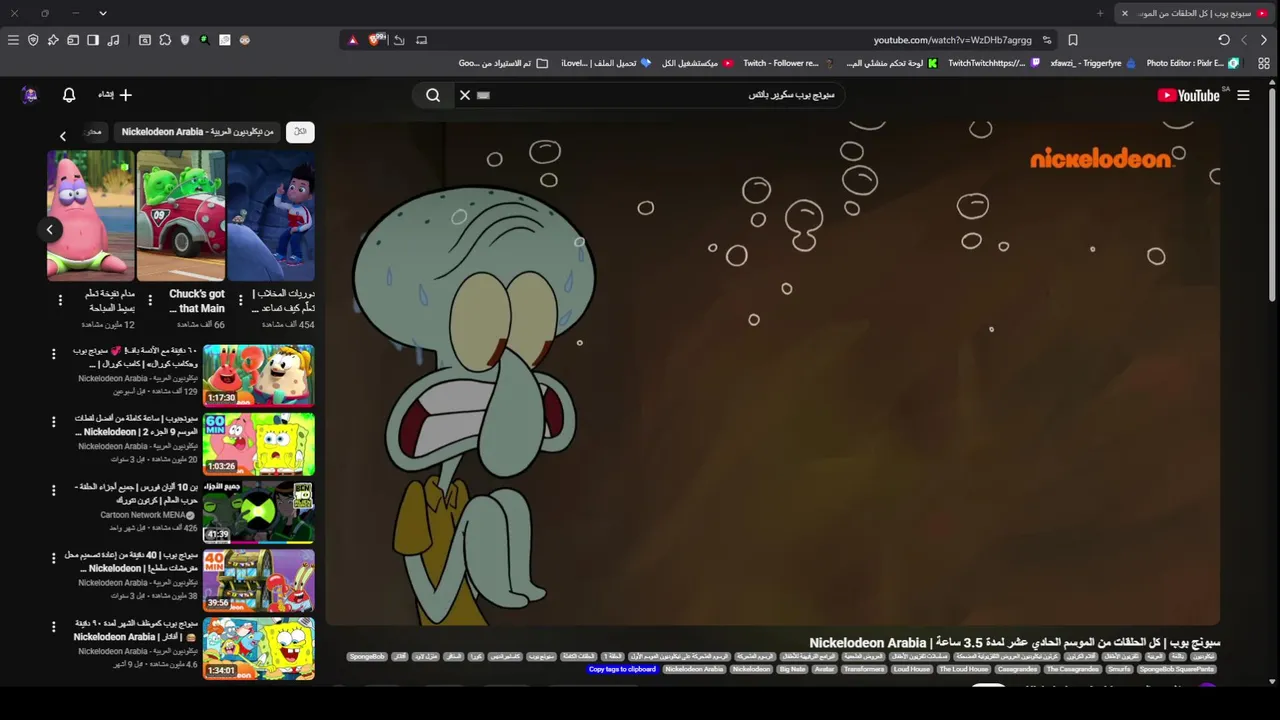Open the Paw Patrol short thumbnail
1280x720 pixels.
[271, 215]
